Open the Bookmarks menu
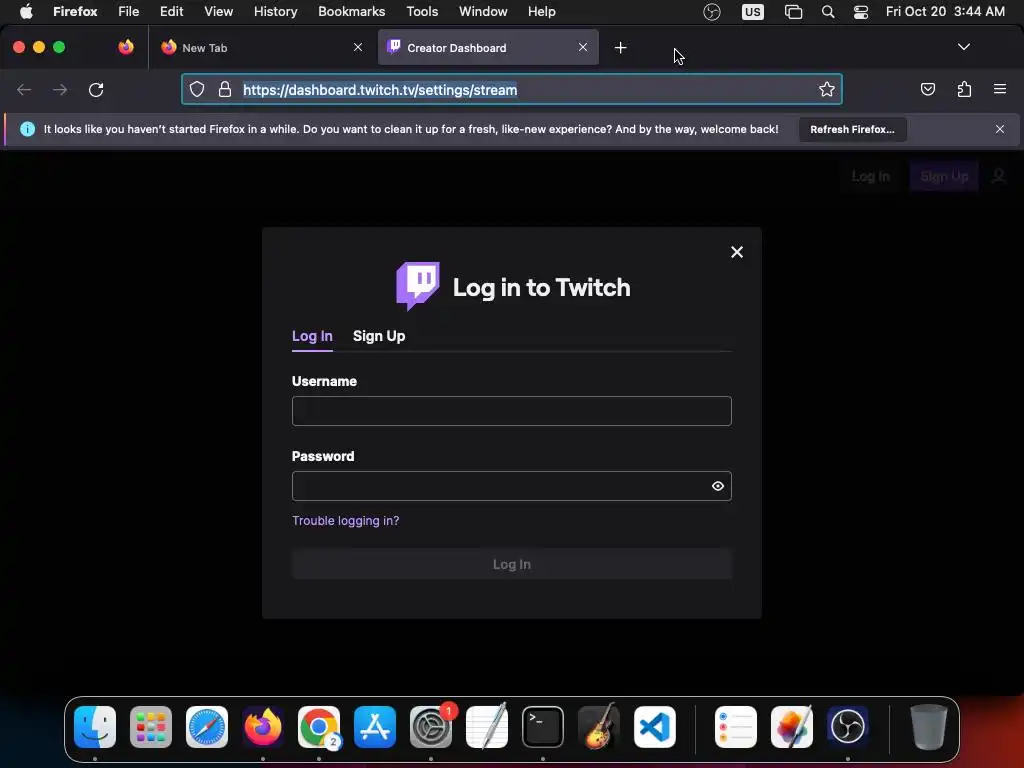Screen dimensions: 1024x768 pos(351,12)
